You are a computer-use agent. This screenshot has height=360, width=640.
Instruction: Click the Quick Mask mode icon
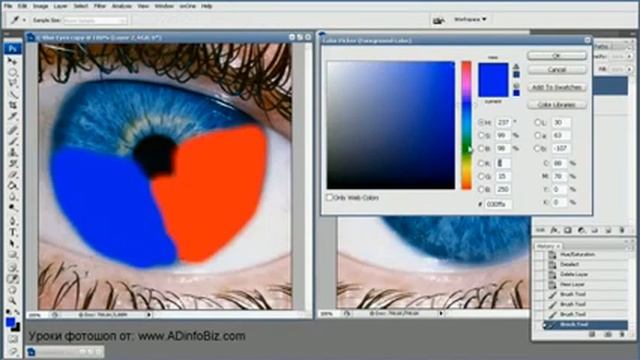click(x=13, y=339)
